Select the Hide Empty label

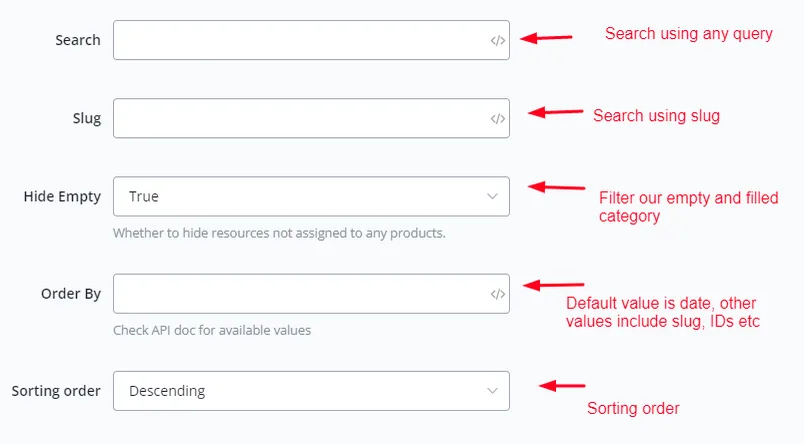click(x=62, y=197)
